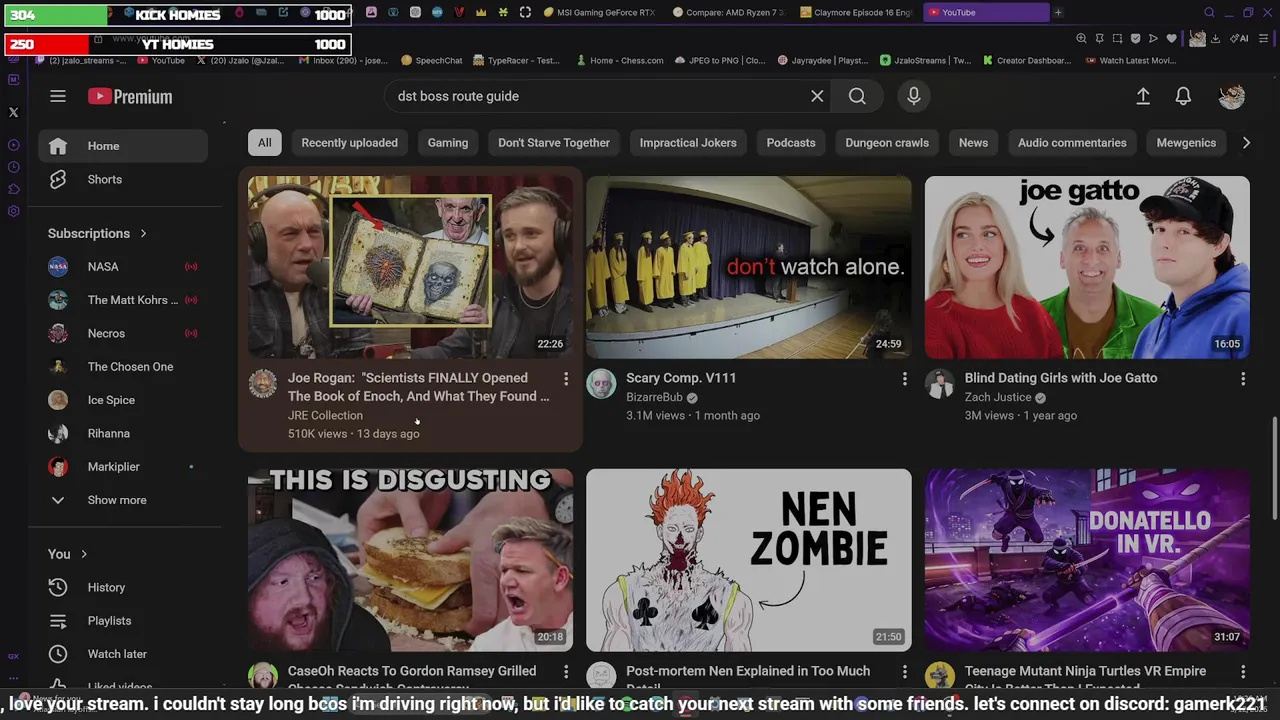The width and height of the screenshot is (1280, 720).
Task: Run search with the magnifier button
Action: click(857, 96)
